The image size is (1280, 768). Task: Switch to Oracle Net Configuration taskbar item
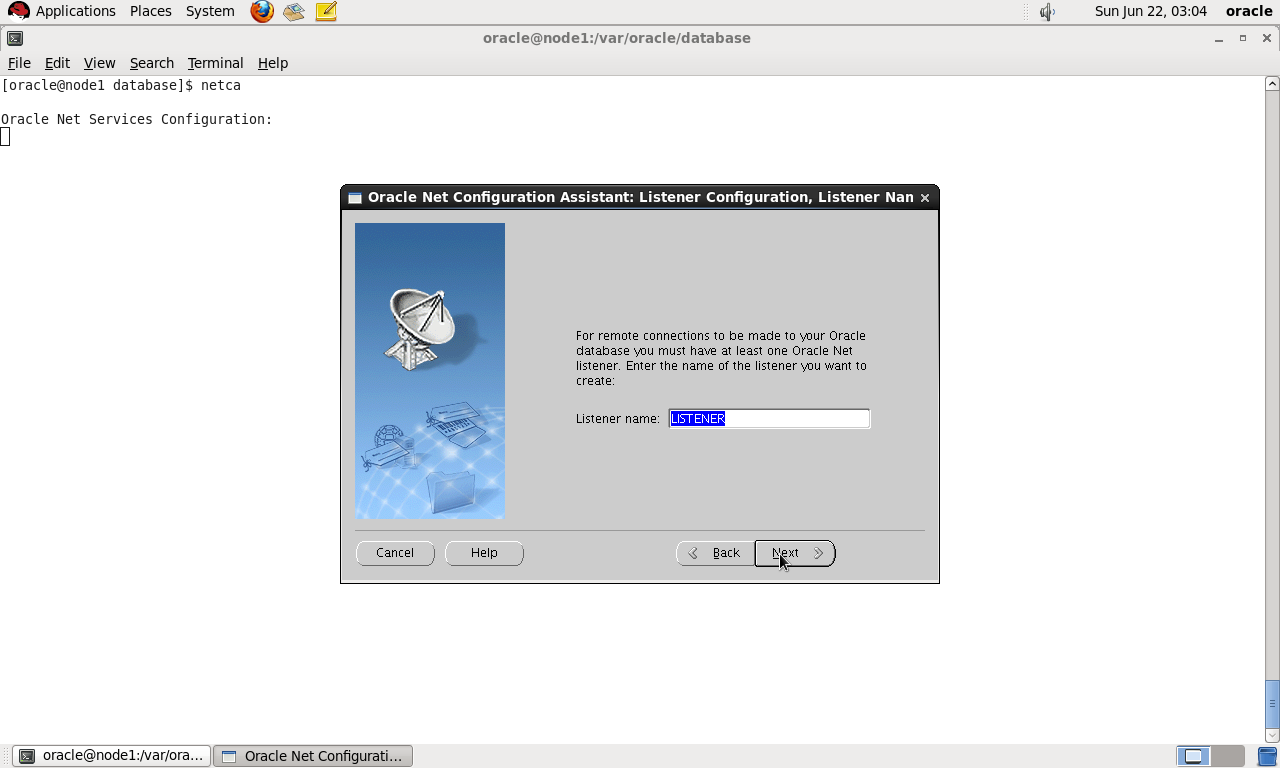(x=313, y=756)
